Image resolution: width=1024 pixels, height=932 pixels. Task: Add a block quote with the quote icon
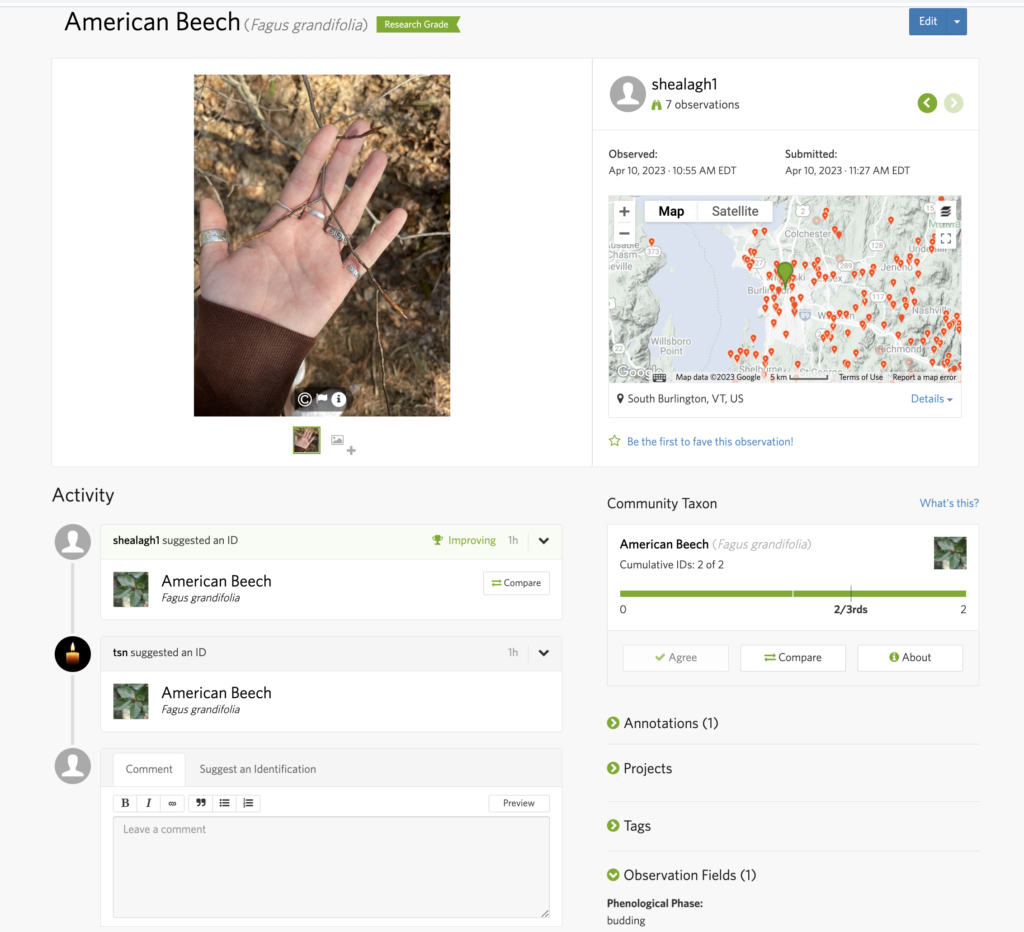pos(201,803)
